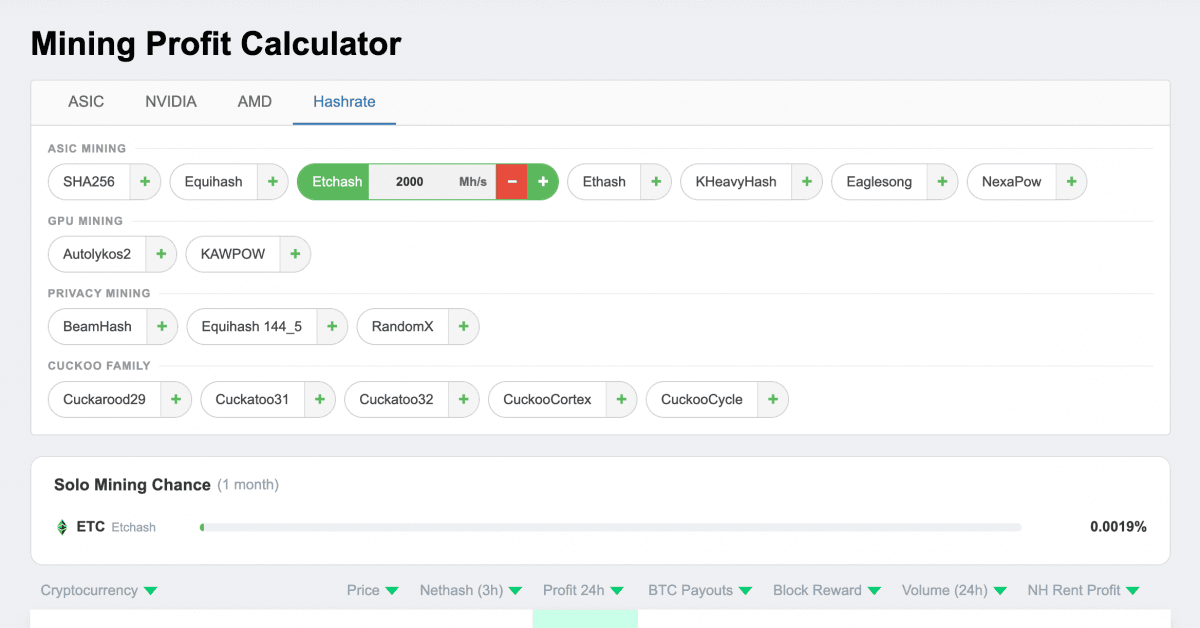
Task: Open the Cryptocurrency column sort dropdown
Action: point(150,591)
